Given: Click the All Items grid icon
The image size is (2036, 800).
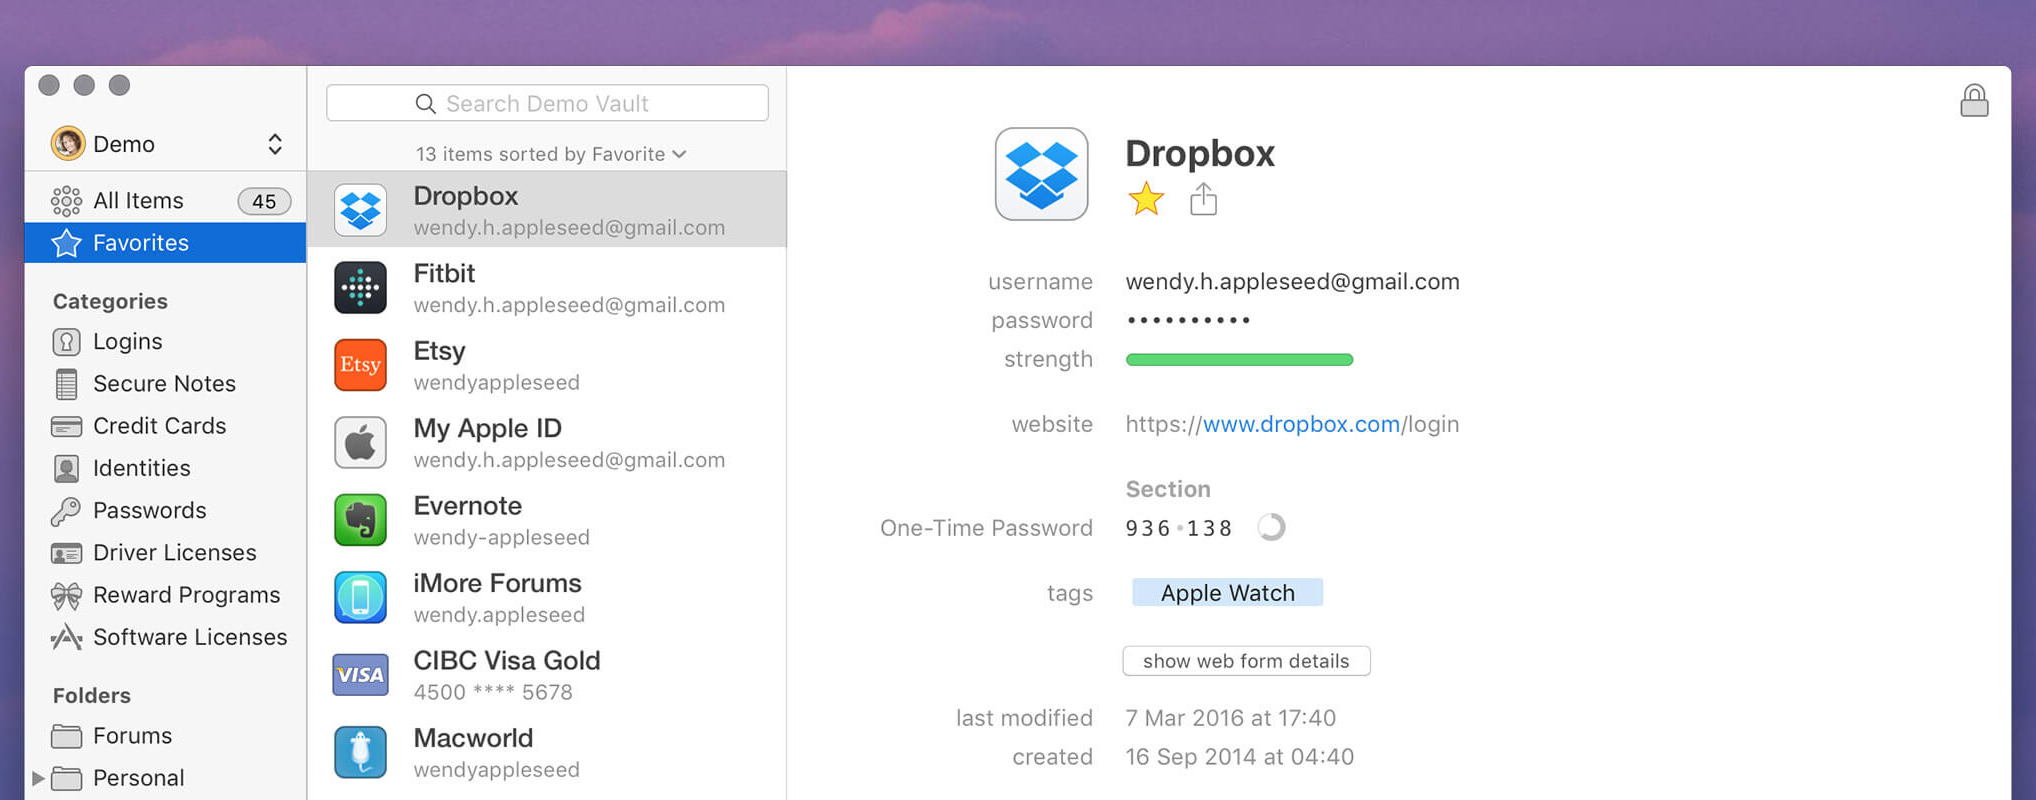Looking at the screenshot, I should pyautogui.click(x=66, y=201).
